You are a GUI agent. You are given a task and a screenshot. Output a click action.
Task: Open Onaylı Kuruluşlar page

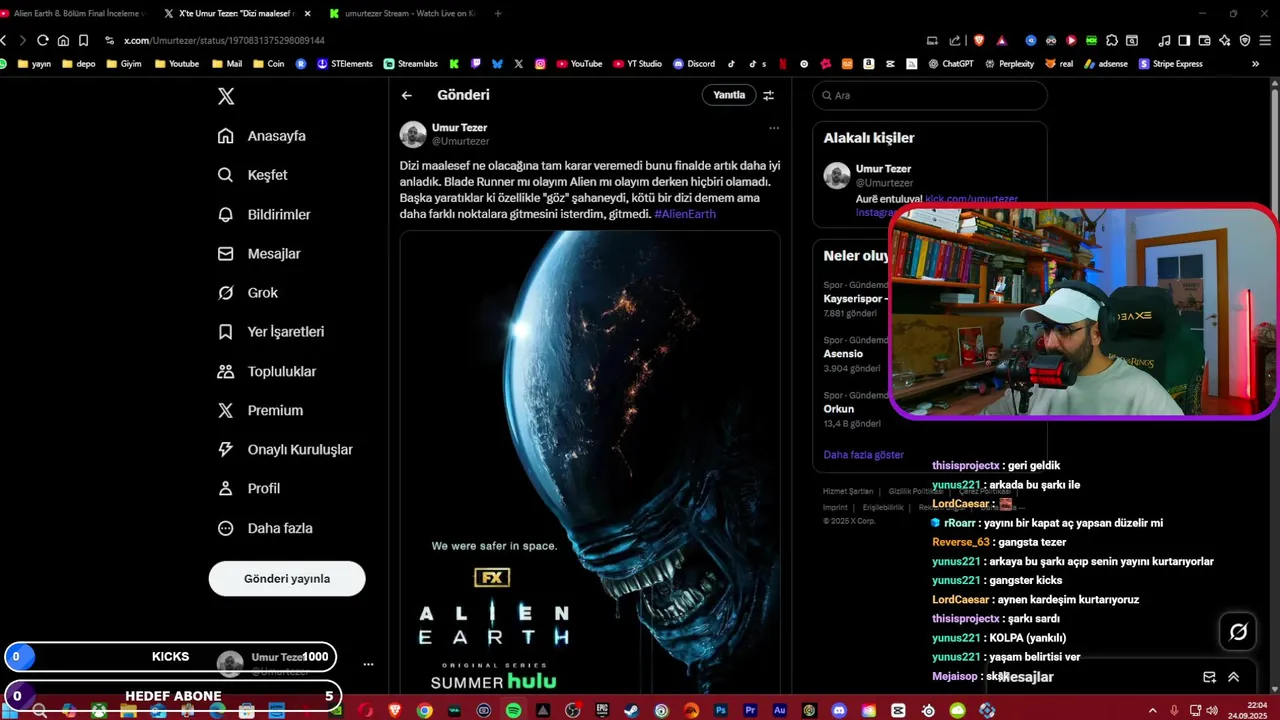(285, 450)
